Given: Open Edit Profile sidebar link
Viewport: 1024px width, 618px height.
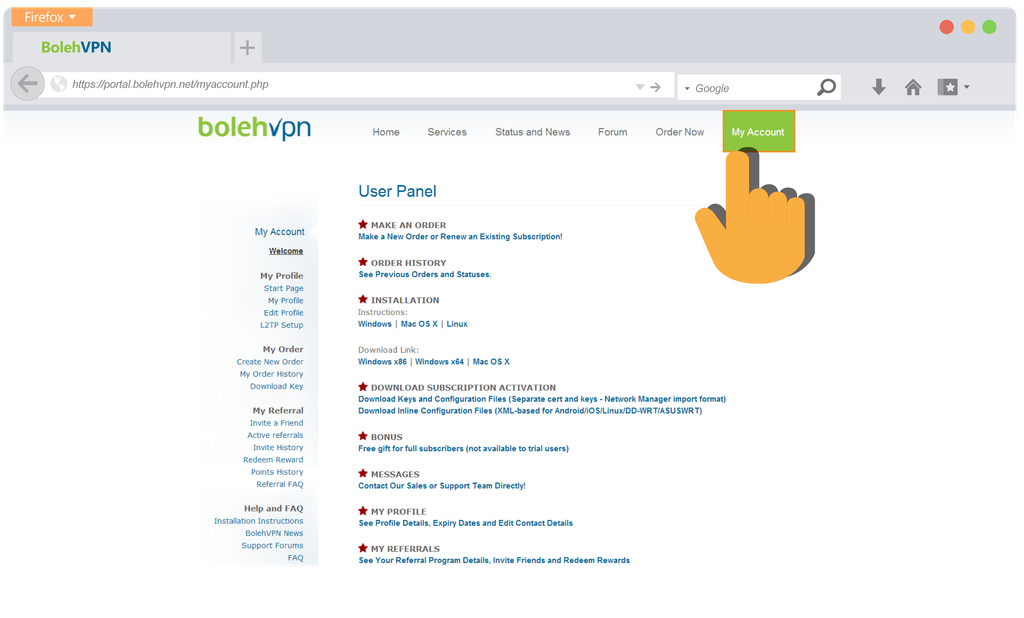Looking at the screenshot, I should click(x=283, y=313).
